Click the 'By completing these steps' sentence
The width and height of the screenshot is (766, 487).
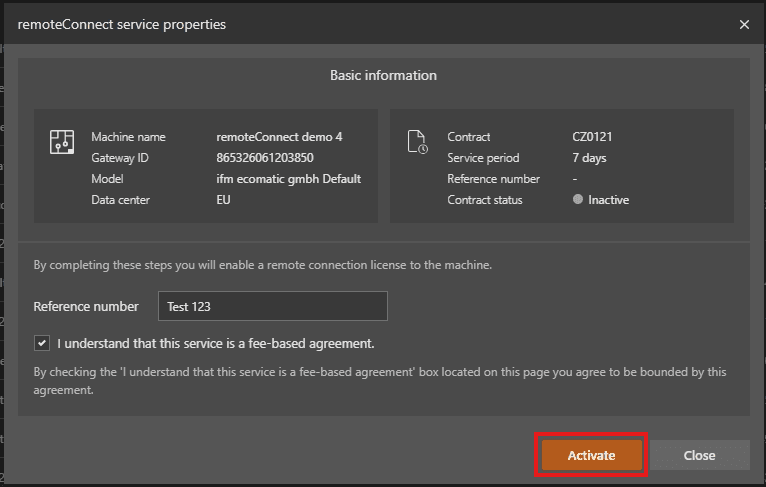pos(262,265)
